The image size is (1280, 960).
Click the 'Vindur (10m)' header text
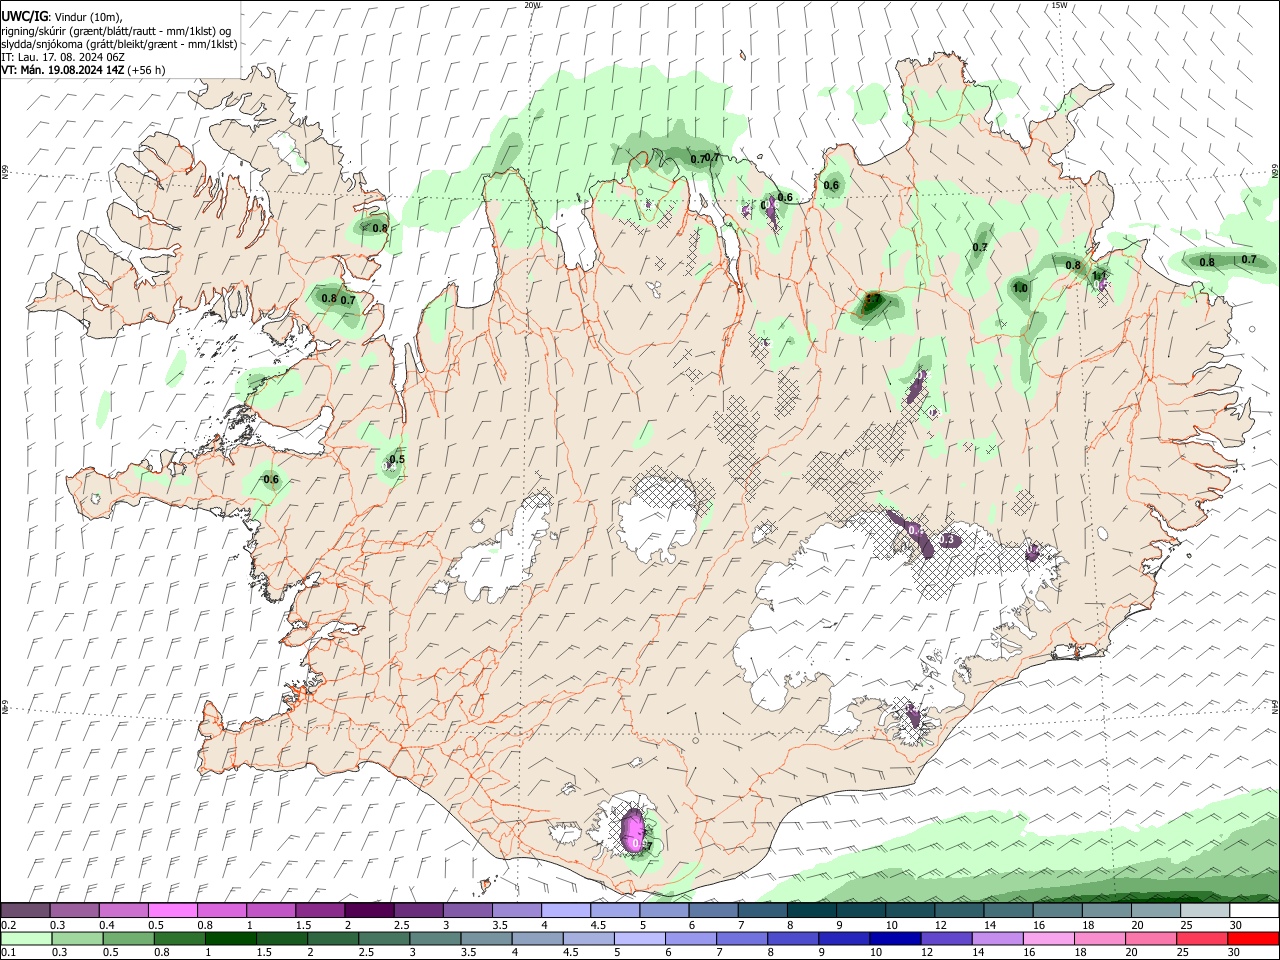tap(88, 18)
